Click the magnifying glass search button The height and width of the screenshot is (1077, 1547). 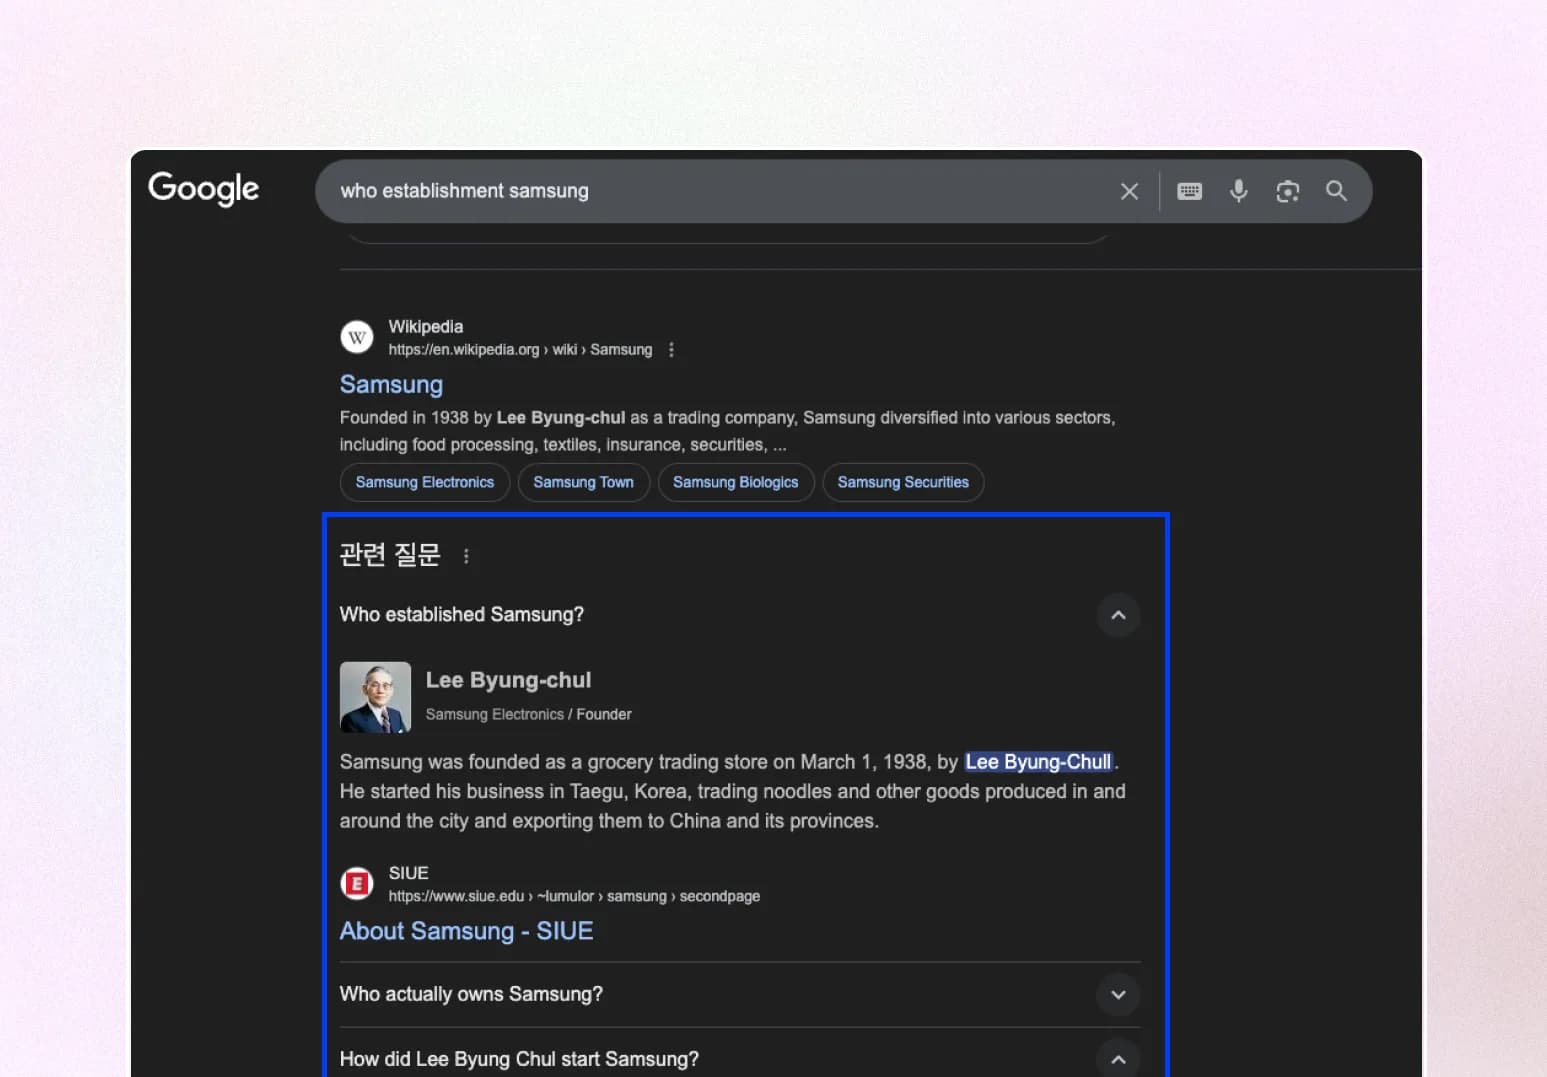point(1336,191)
